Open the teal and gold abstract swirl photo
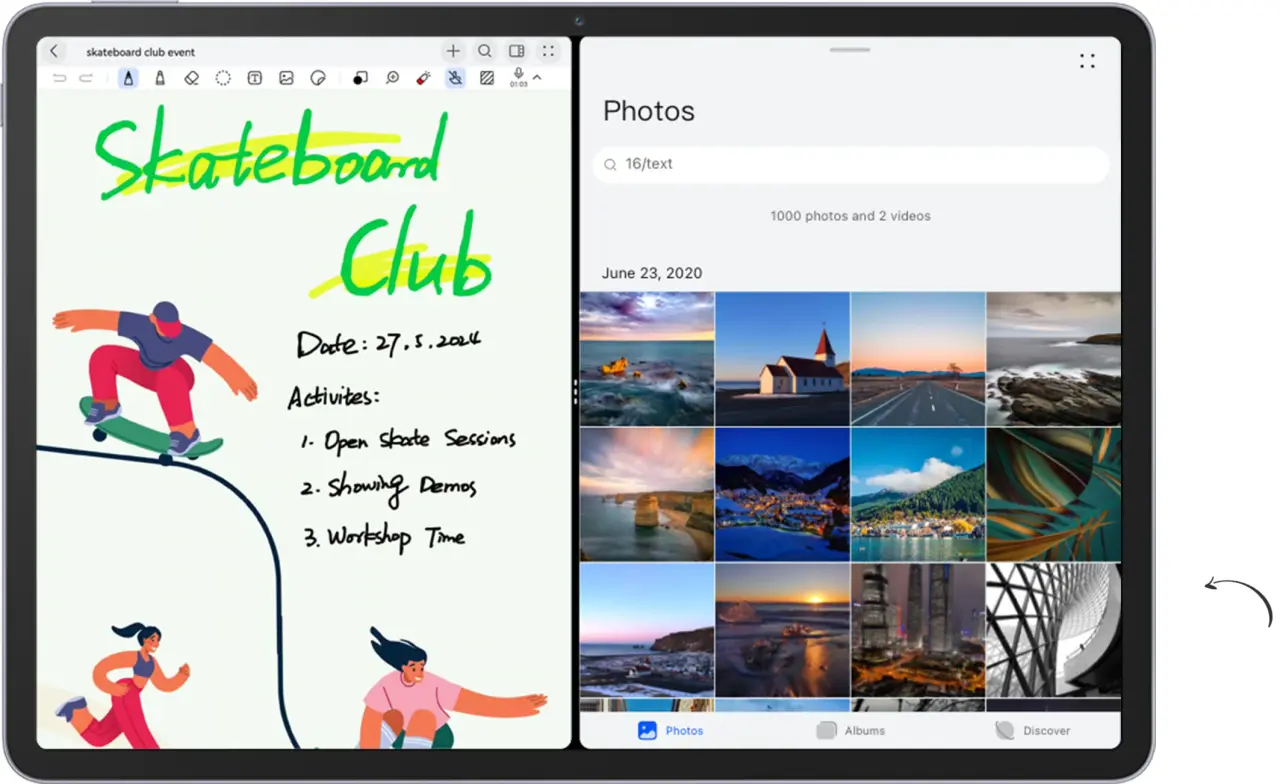The image size is (1280, 784). click(1054, 494)
